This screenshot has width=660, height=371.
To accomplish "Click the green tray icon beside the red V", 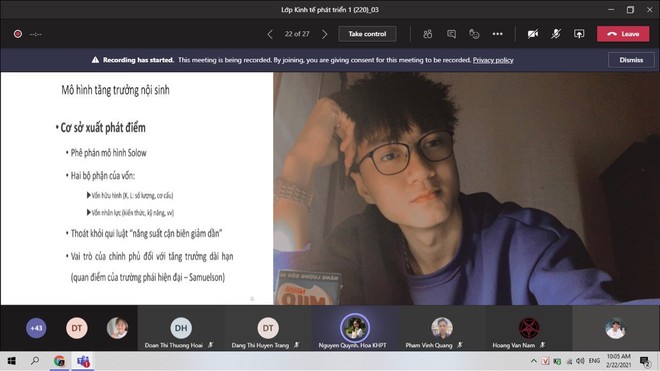I will (557, 361).
